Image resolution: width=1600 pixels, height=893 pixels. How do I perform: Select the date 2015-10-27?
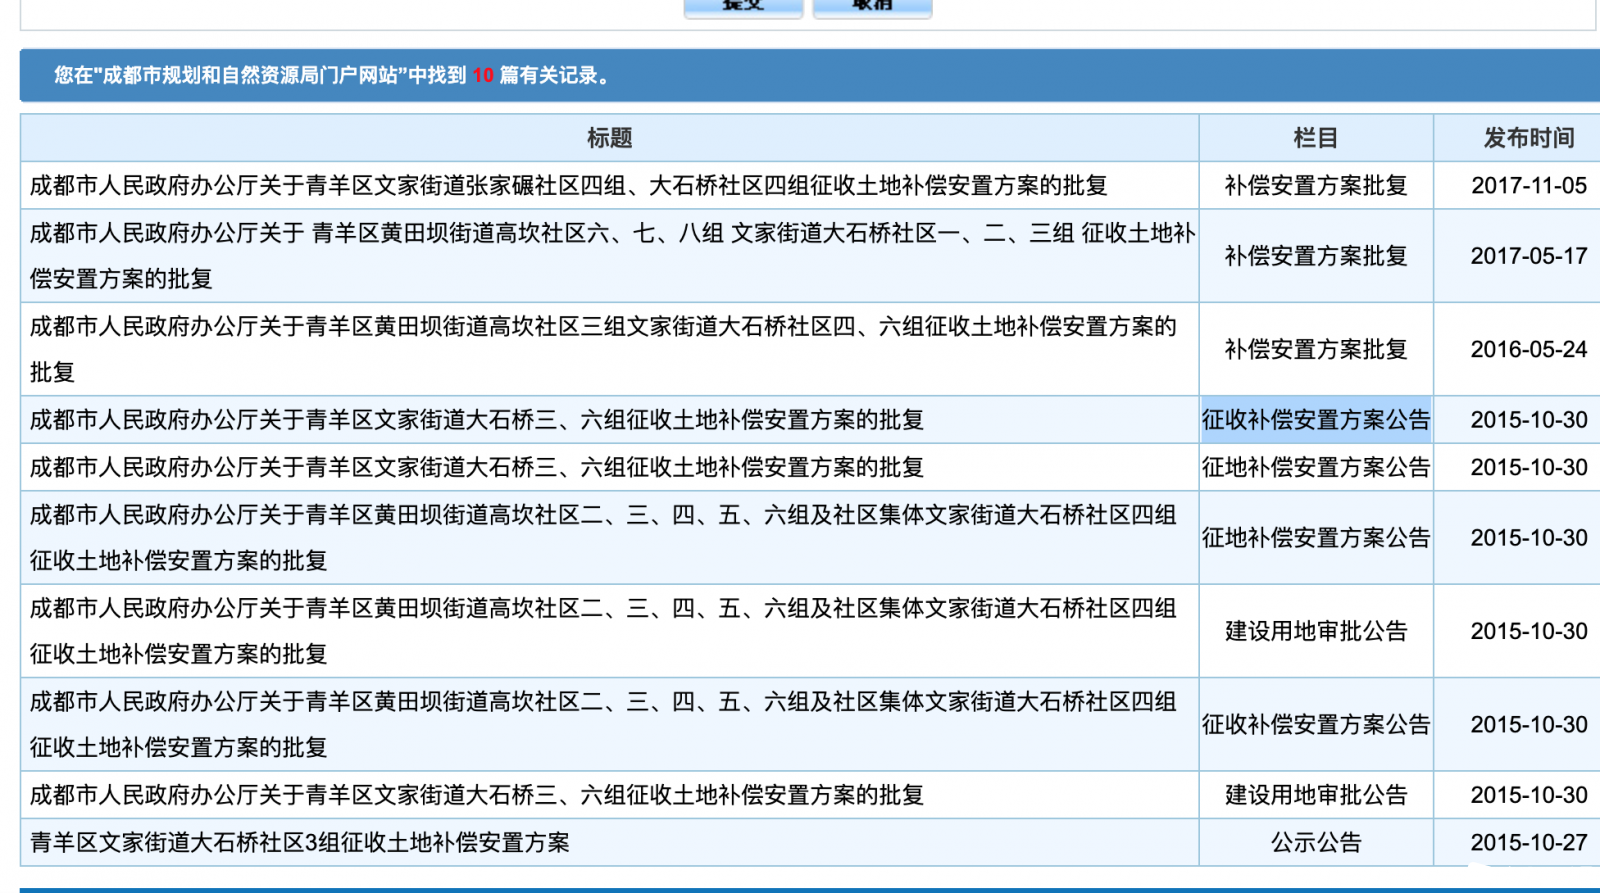click(1529, 843)
